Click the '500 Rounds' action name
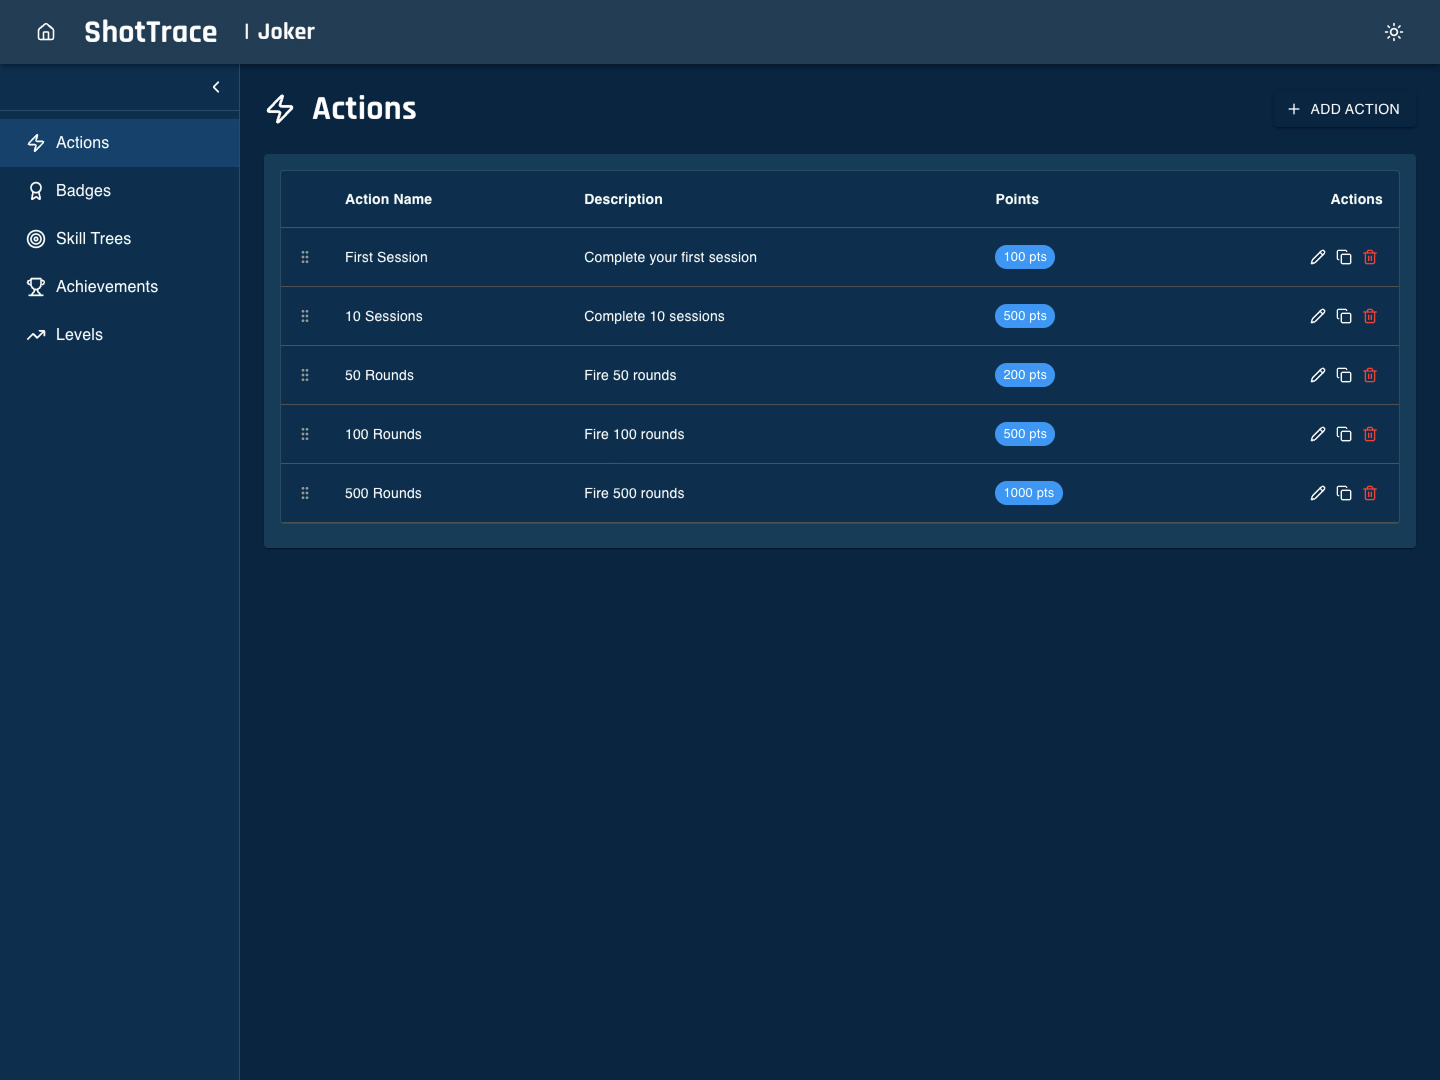The width and height of the screenshot is (1440, 1080). pos(383,493)
